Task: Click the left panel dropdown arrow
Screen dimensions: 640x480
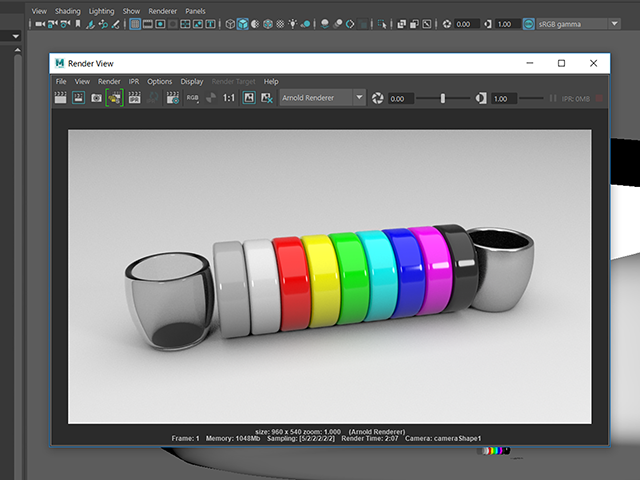Action: (16, 36)
